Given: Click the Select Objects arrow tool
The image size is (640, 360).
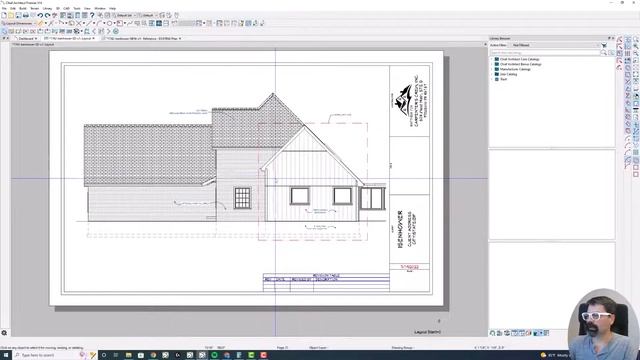Looking at the screenshot, I should point(4,31).
